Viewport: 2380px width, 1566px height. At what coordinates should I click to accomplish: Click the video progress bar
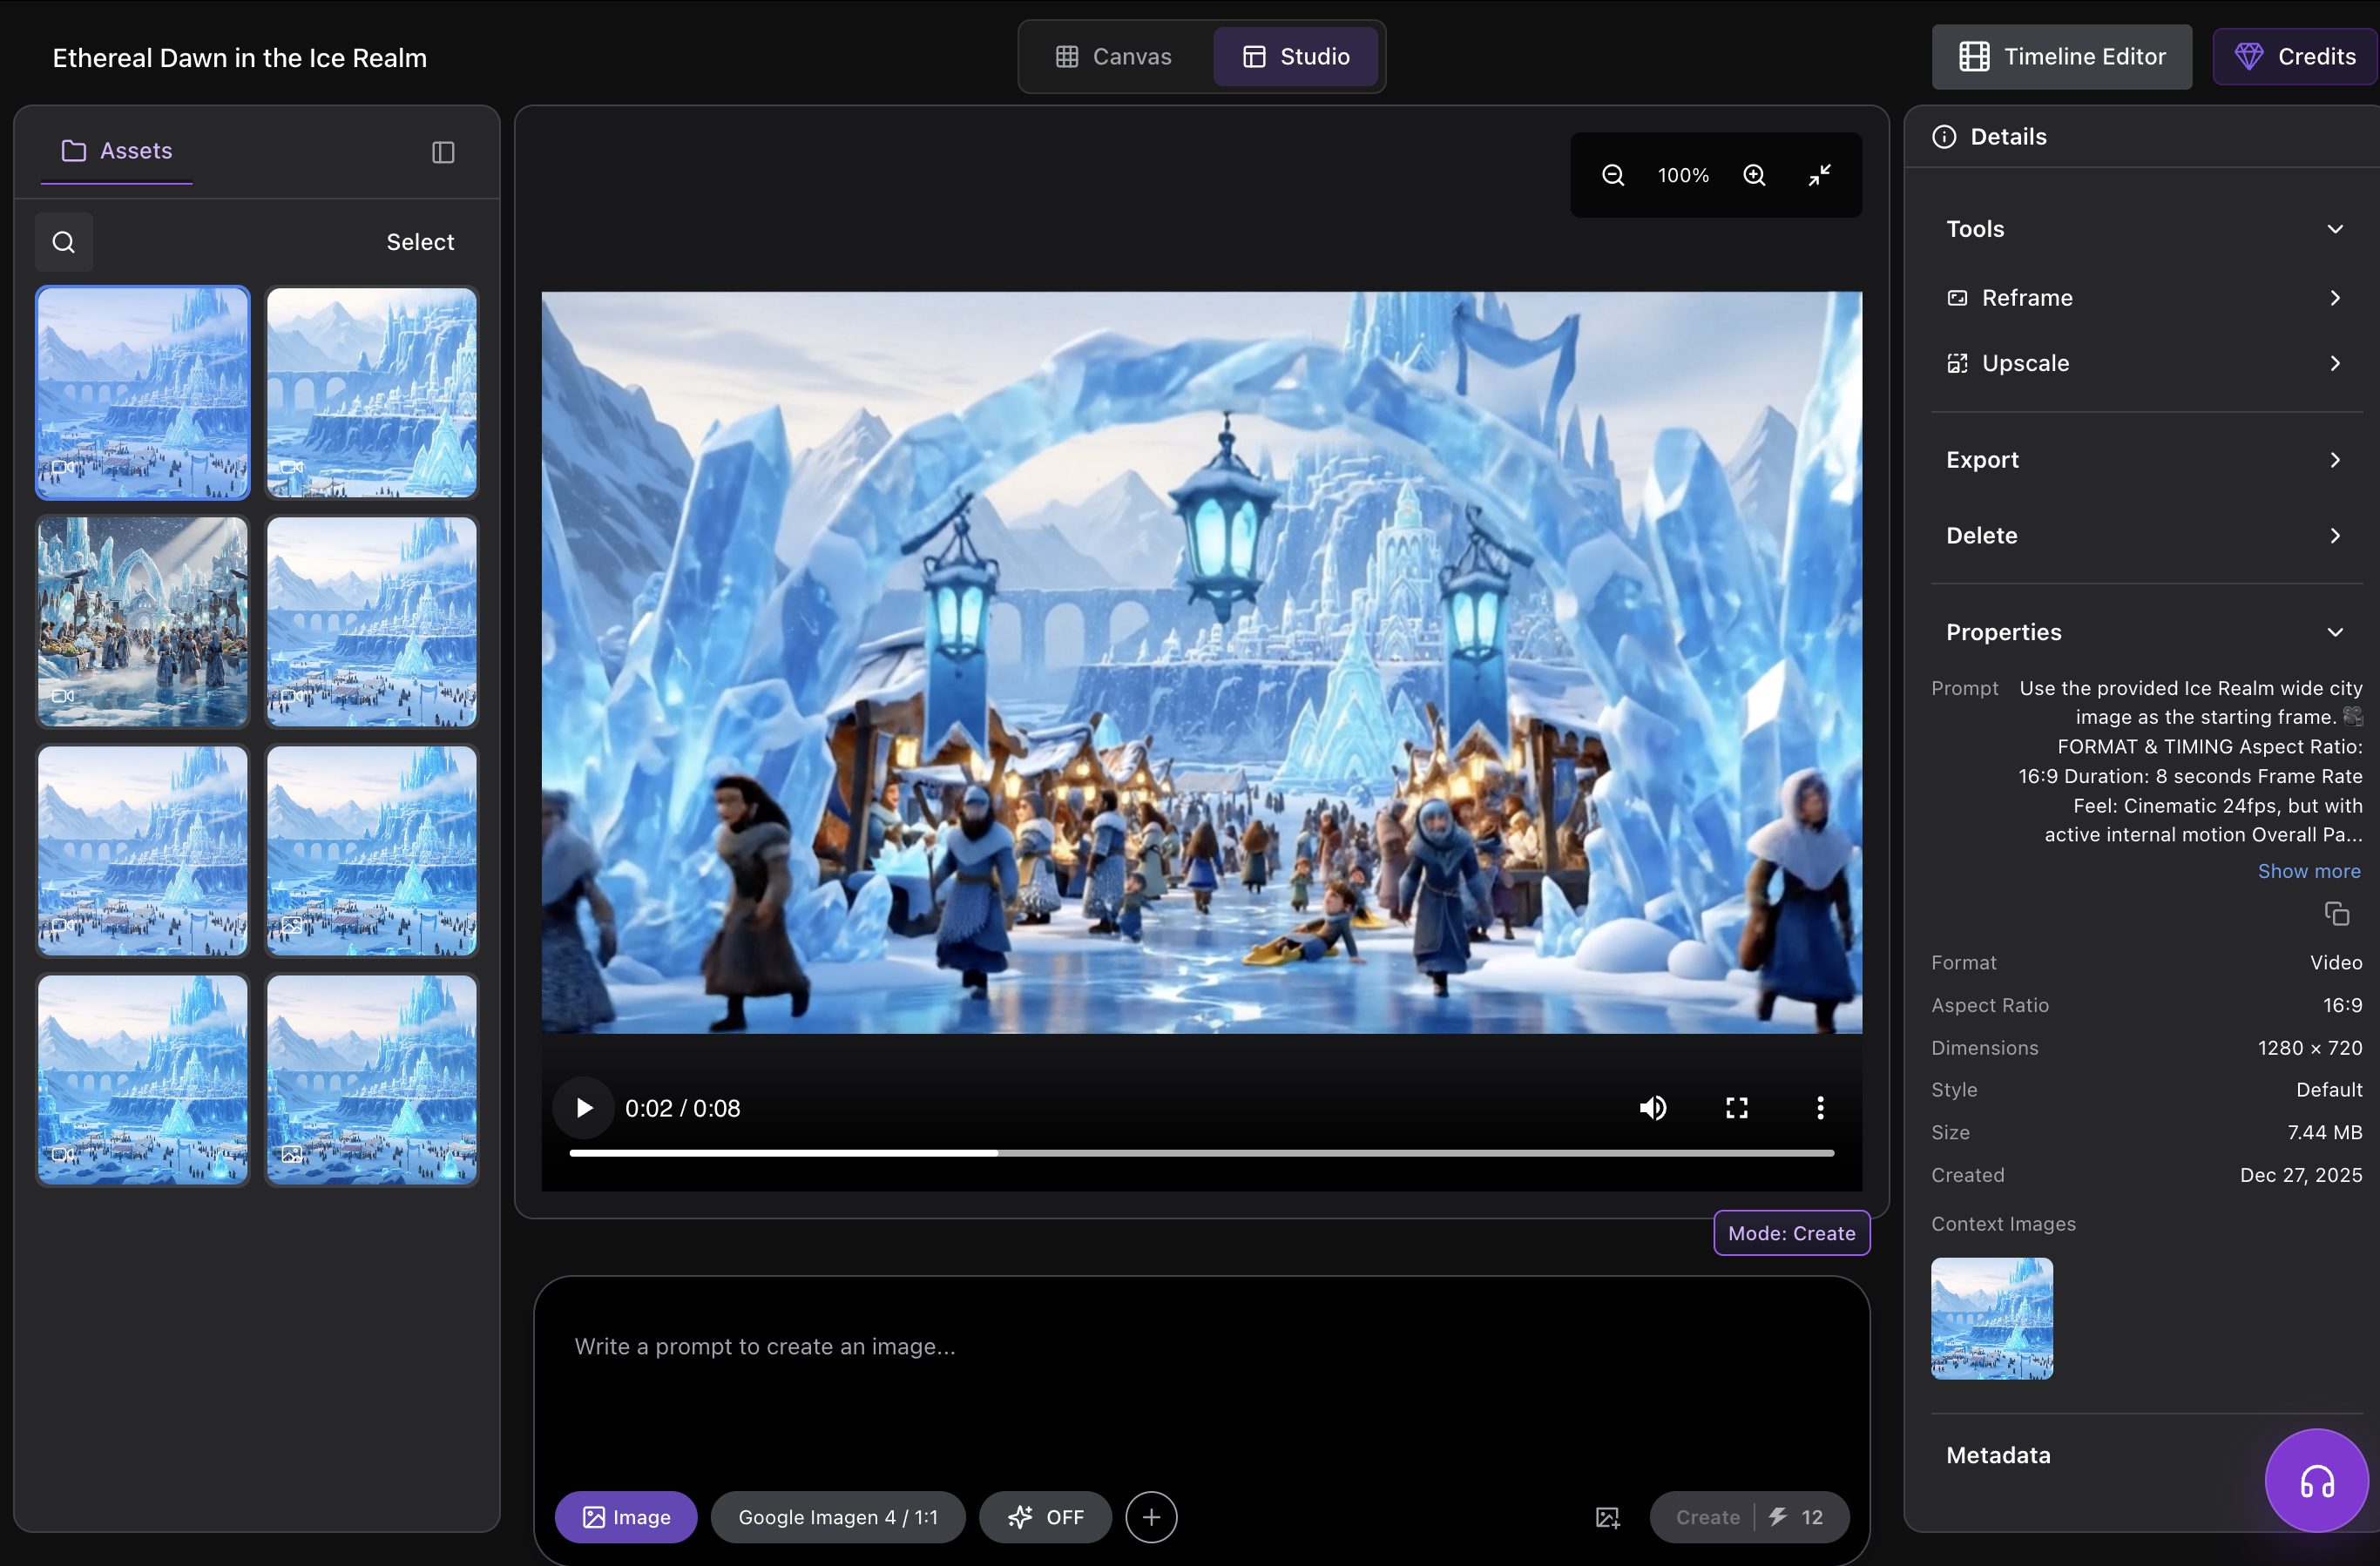[1200, 1153]
